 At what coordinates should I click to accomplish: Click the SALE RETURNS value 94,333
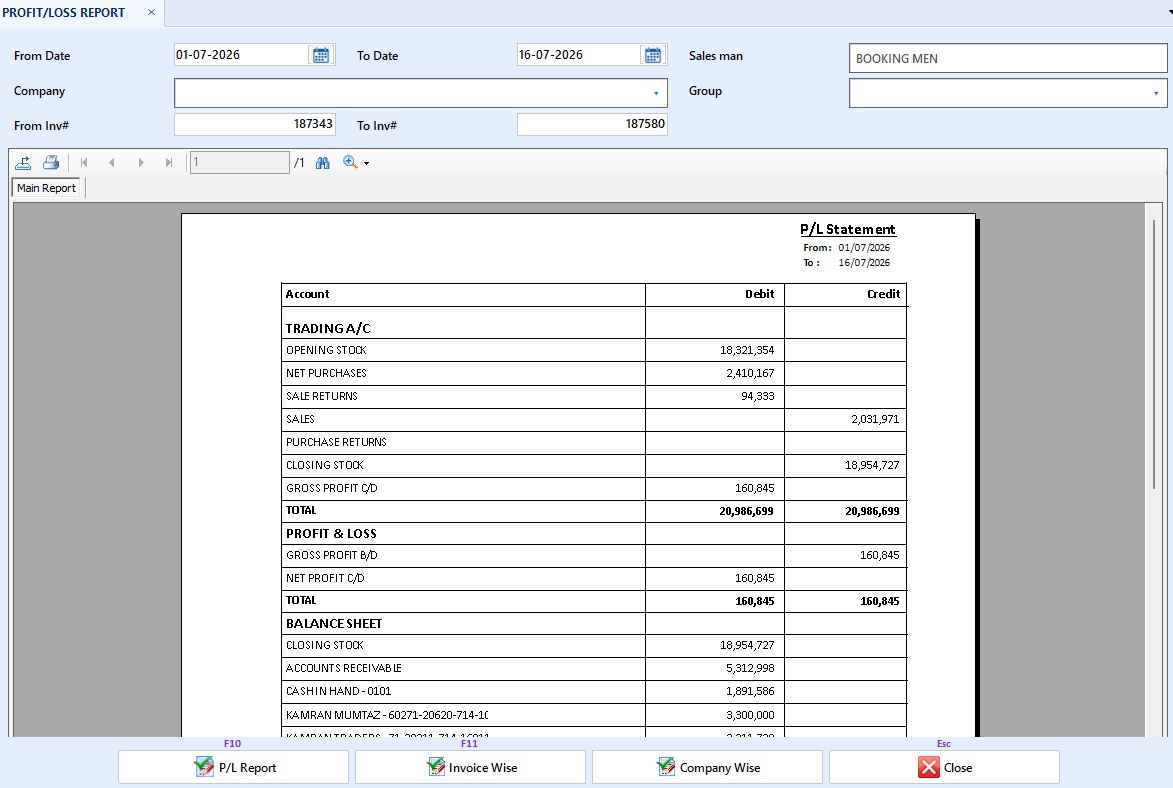click(x=757, y=397)
